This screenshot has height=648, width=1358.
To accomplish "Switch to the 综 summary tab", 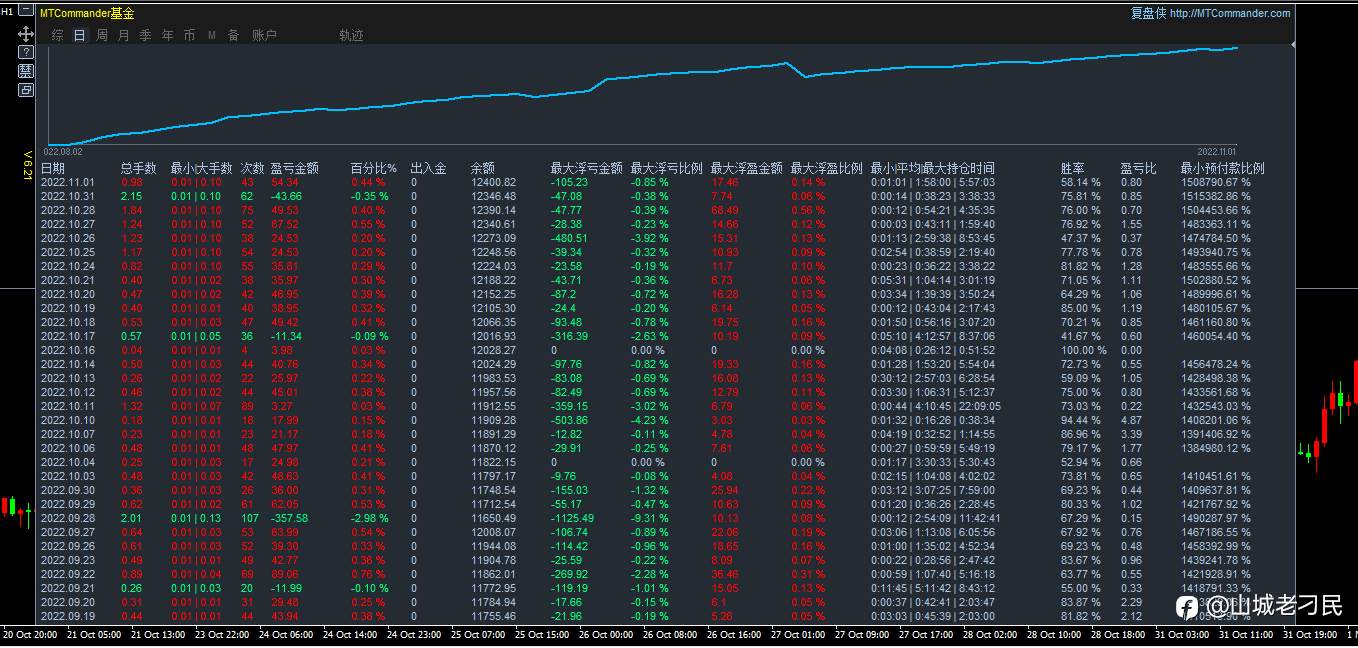I will [x=57, y=35].
